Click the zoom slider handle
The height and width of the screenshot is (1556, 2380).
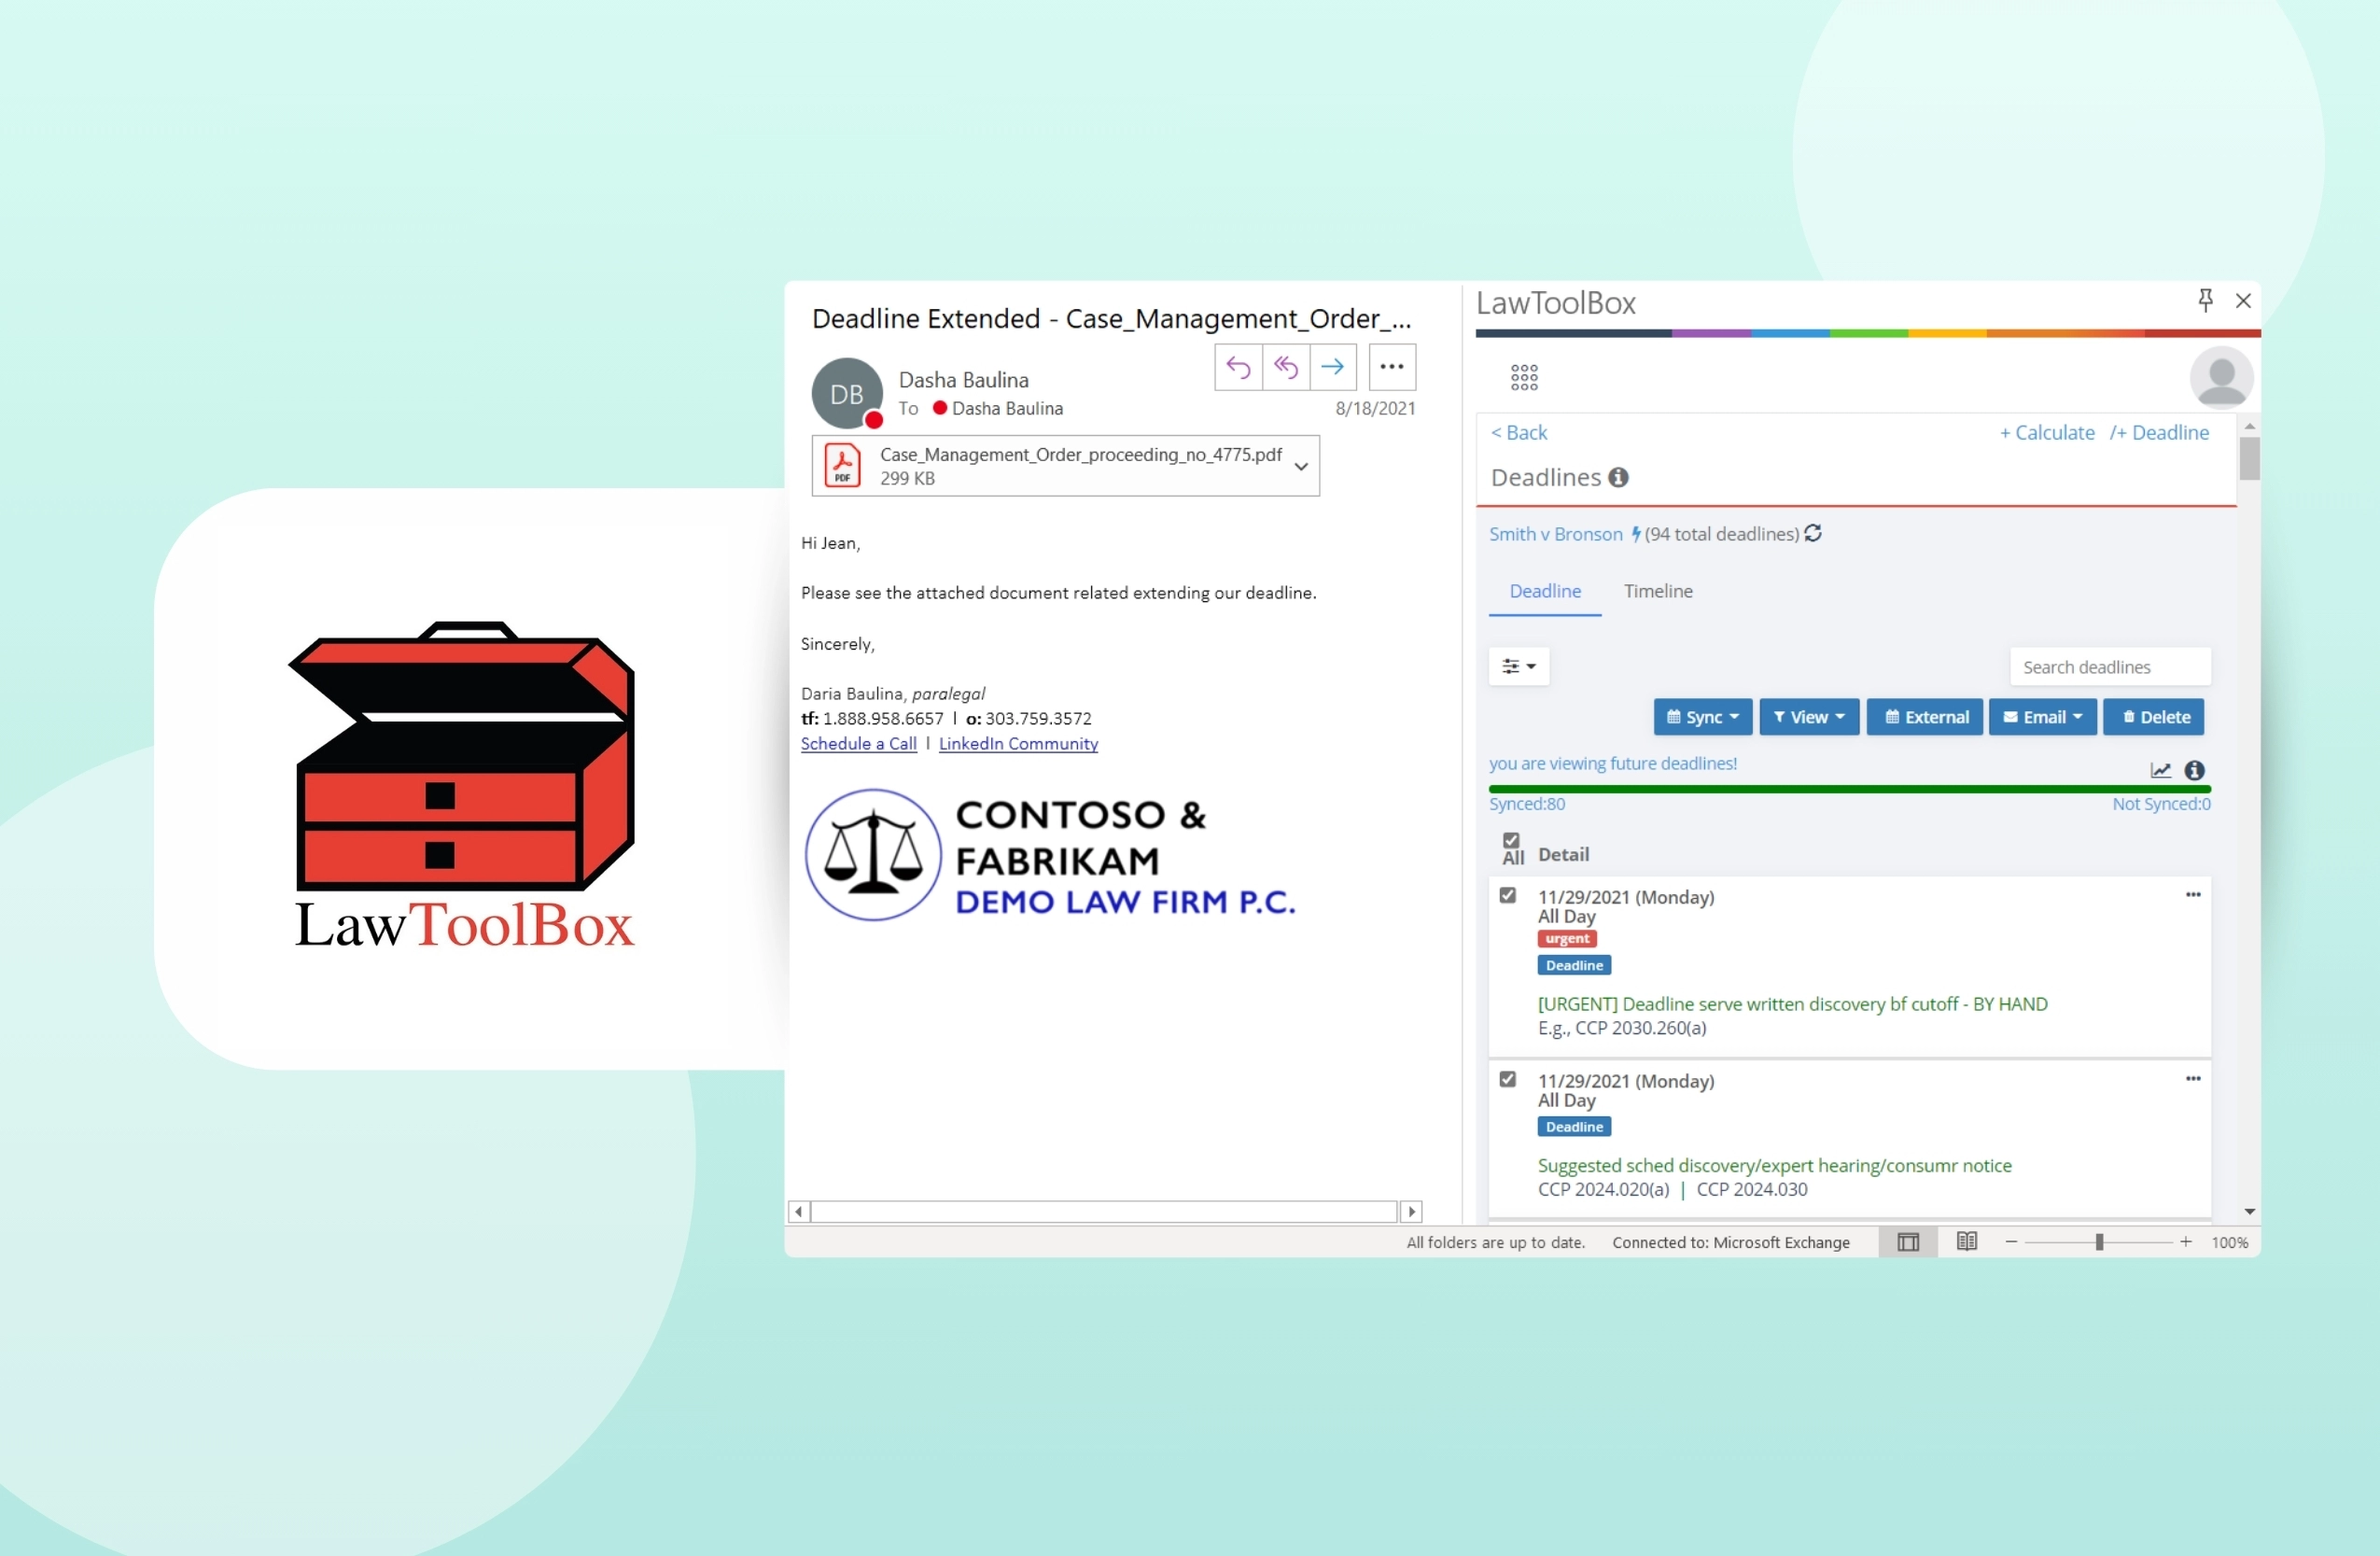[2099, 1242]
